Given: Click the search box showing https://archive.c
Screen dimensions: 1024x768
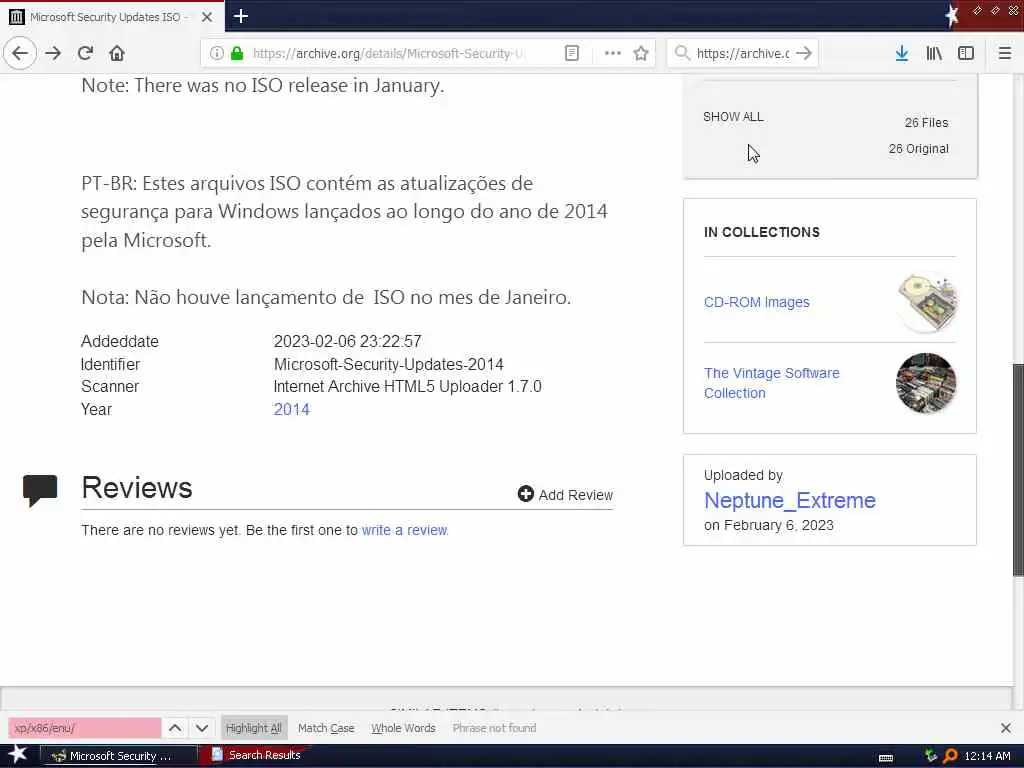Looking at the screenshot, I should (x=743, y=53).
